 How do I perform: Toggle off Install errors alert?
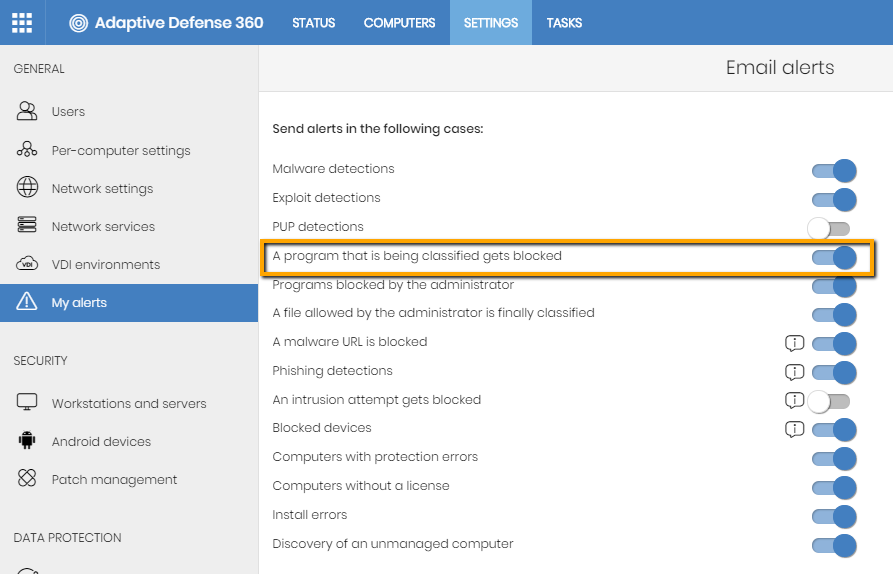coord(834,517)
